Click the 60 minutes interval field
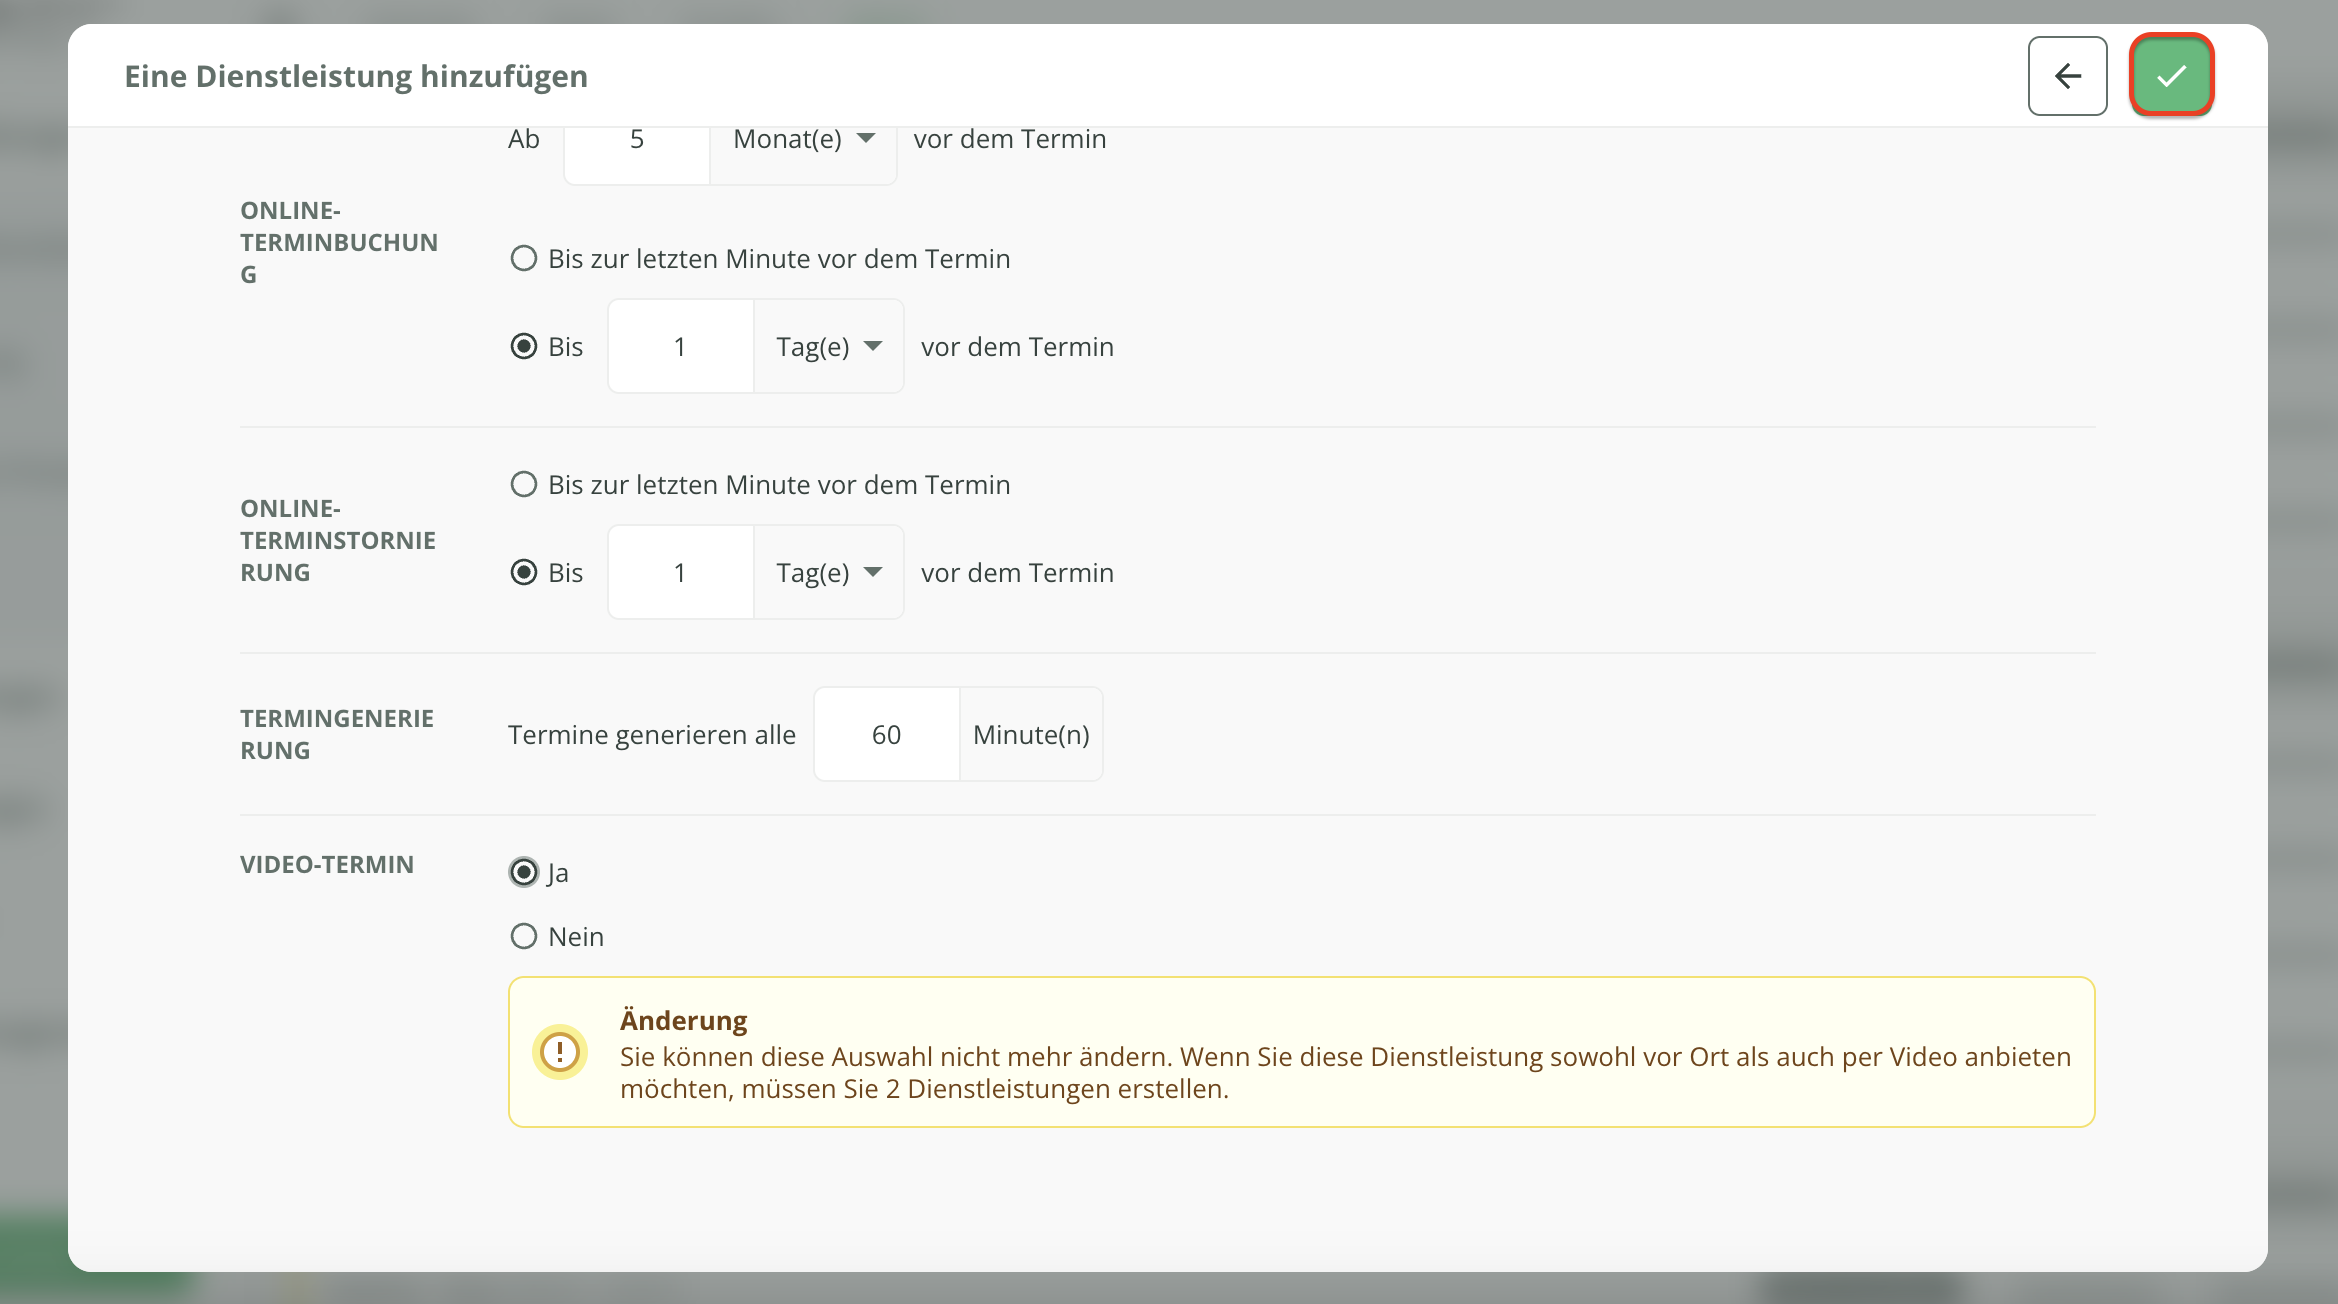The height and width of the screenshot is (1304, 2338). (886, 735)
